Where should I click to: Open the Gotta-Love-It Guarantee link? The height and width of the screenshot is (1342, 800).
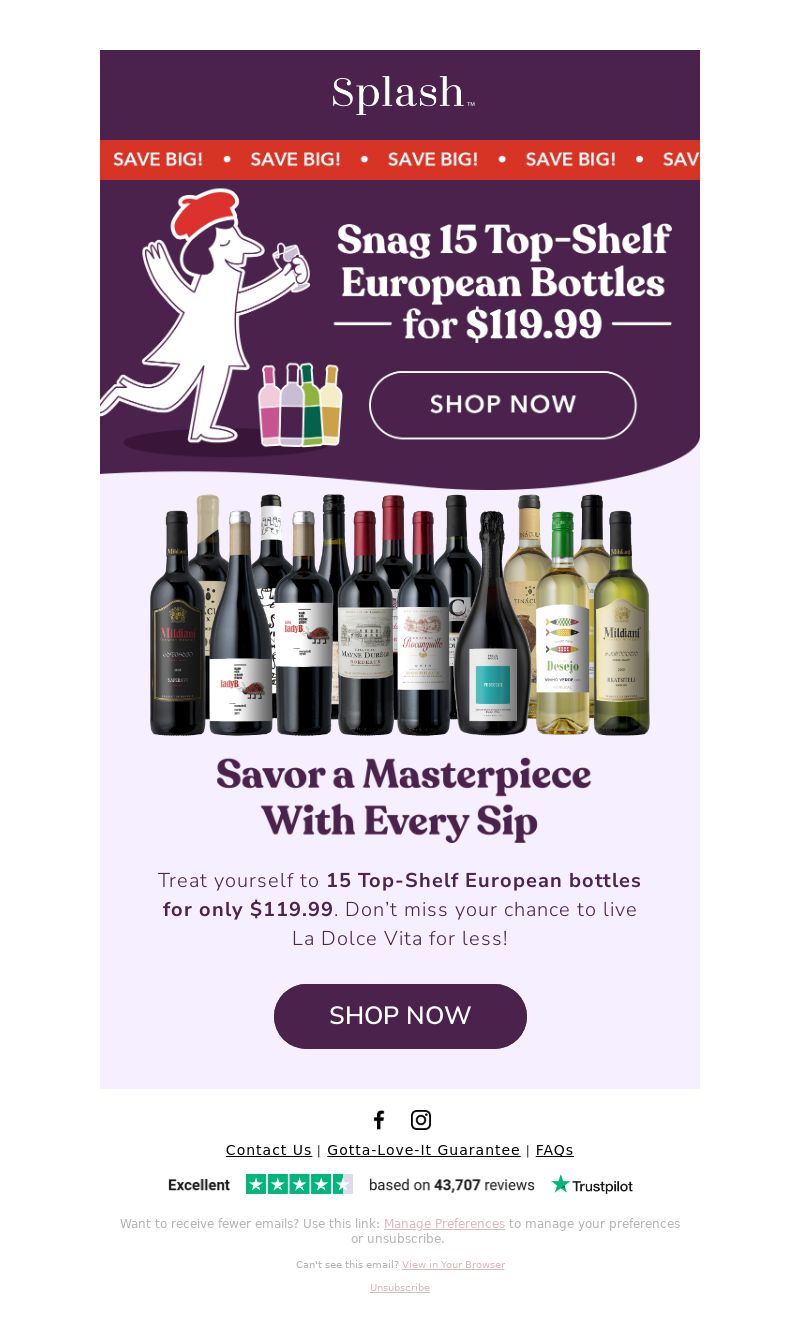coord(424,1150)
